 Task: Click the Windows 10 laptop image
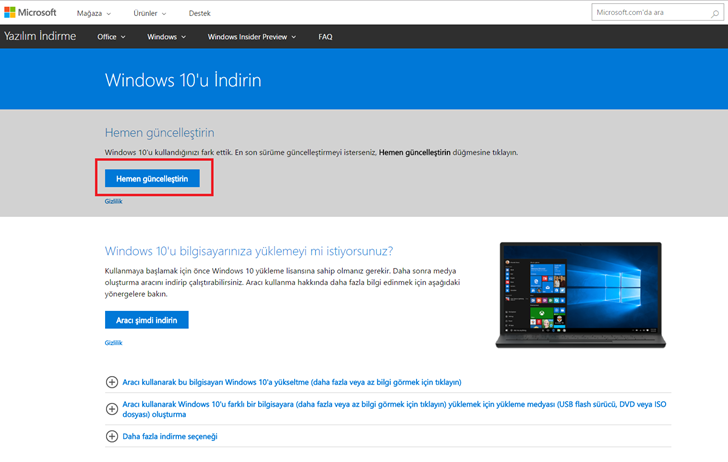[x=579, y=294]
